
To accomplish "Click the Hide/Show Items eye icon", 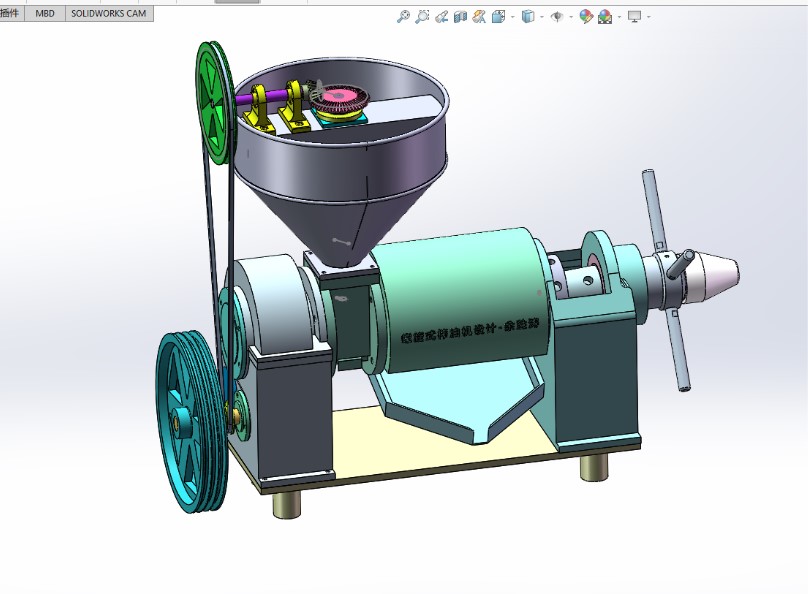I will pos(557,17).
